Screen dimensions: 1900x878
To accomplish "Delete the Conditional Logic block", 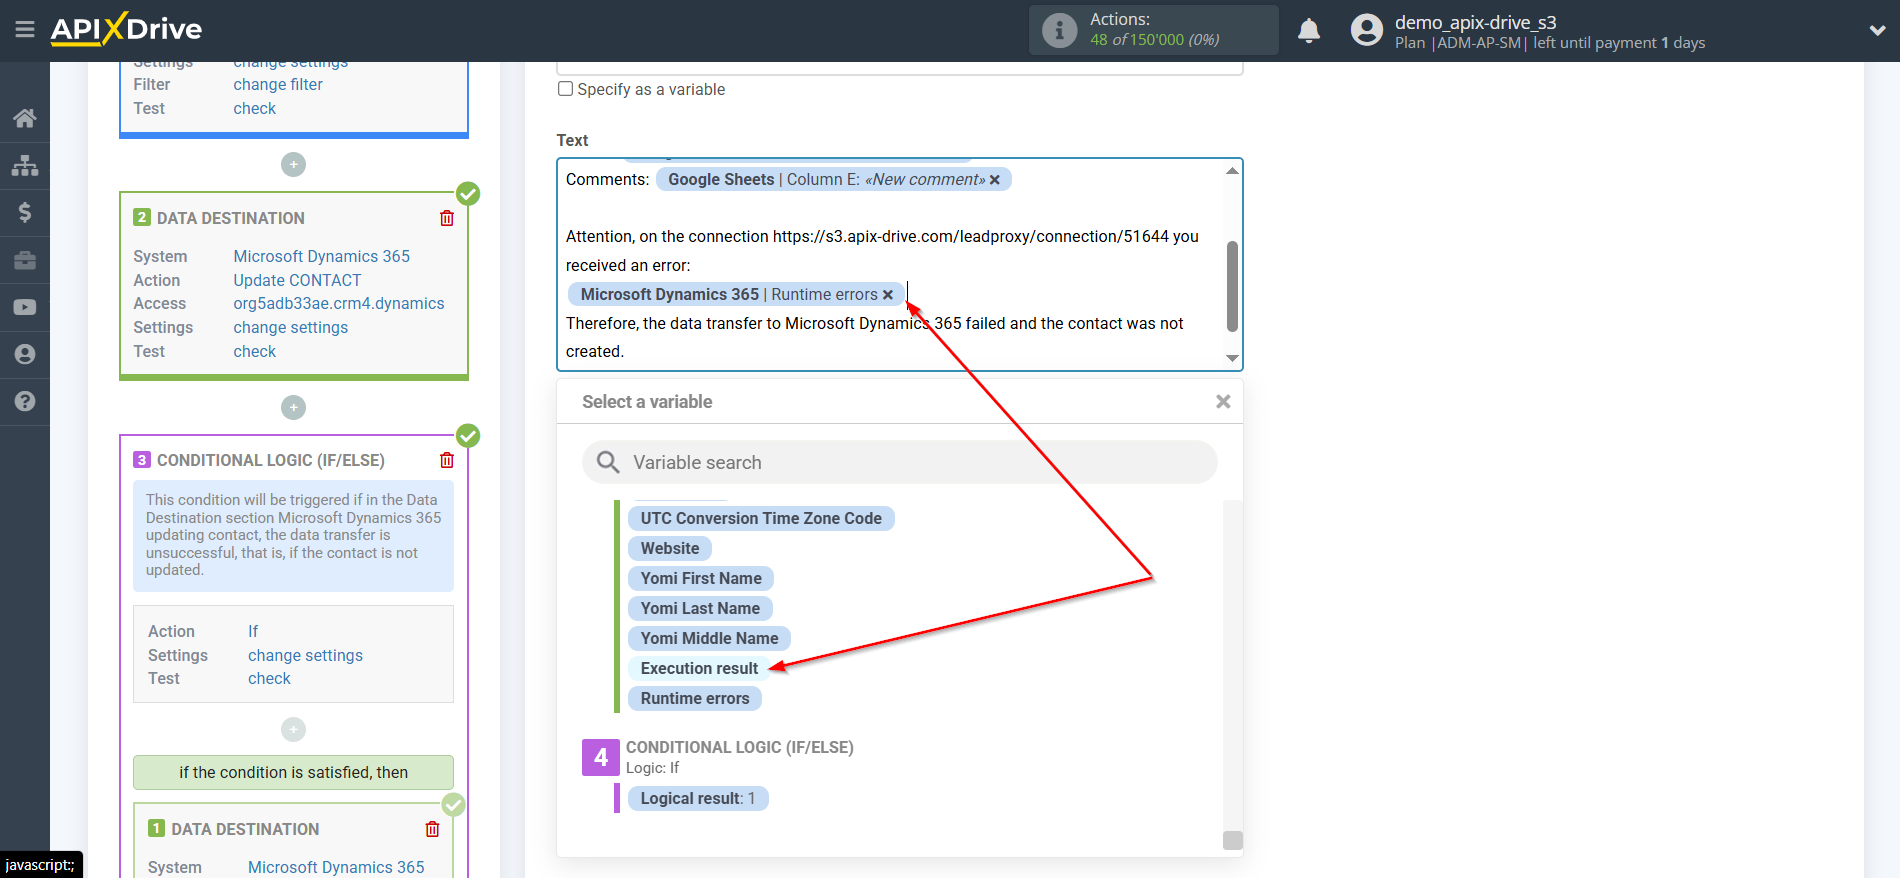I will pyautogui.click(x=447, y=460).
